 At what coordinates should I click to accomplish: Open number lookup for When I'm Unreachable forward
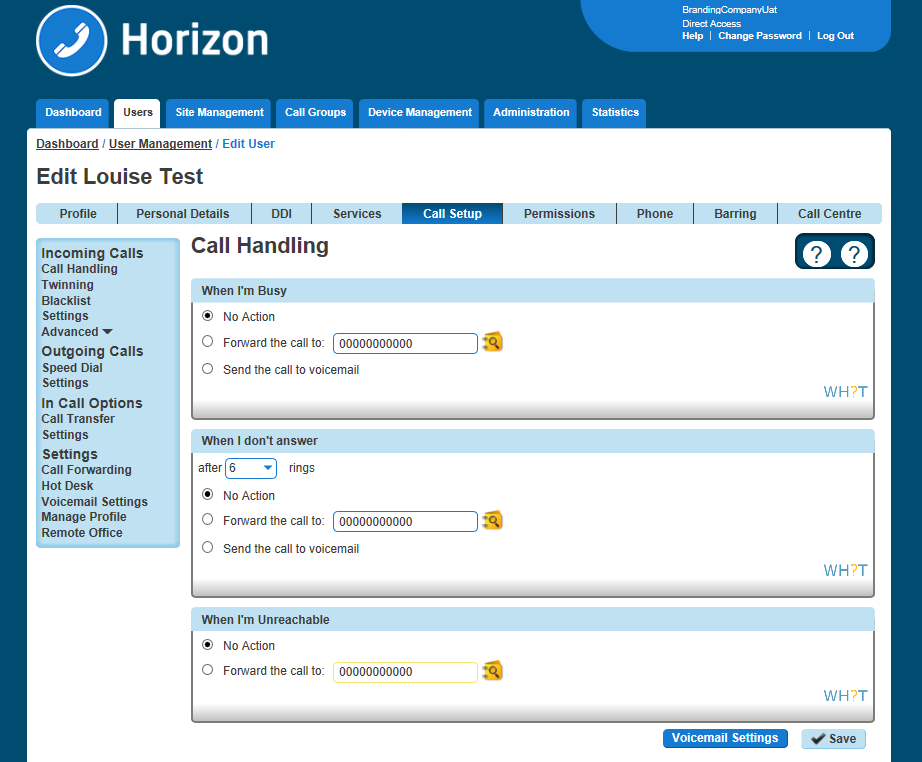(492, 671)
